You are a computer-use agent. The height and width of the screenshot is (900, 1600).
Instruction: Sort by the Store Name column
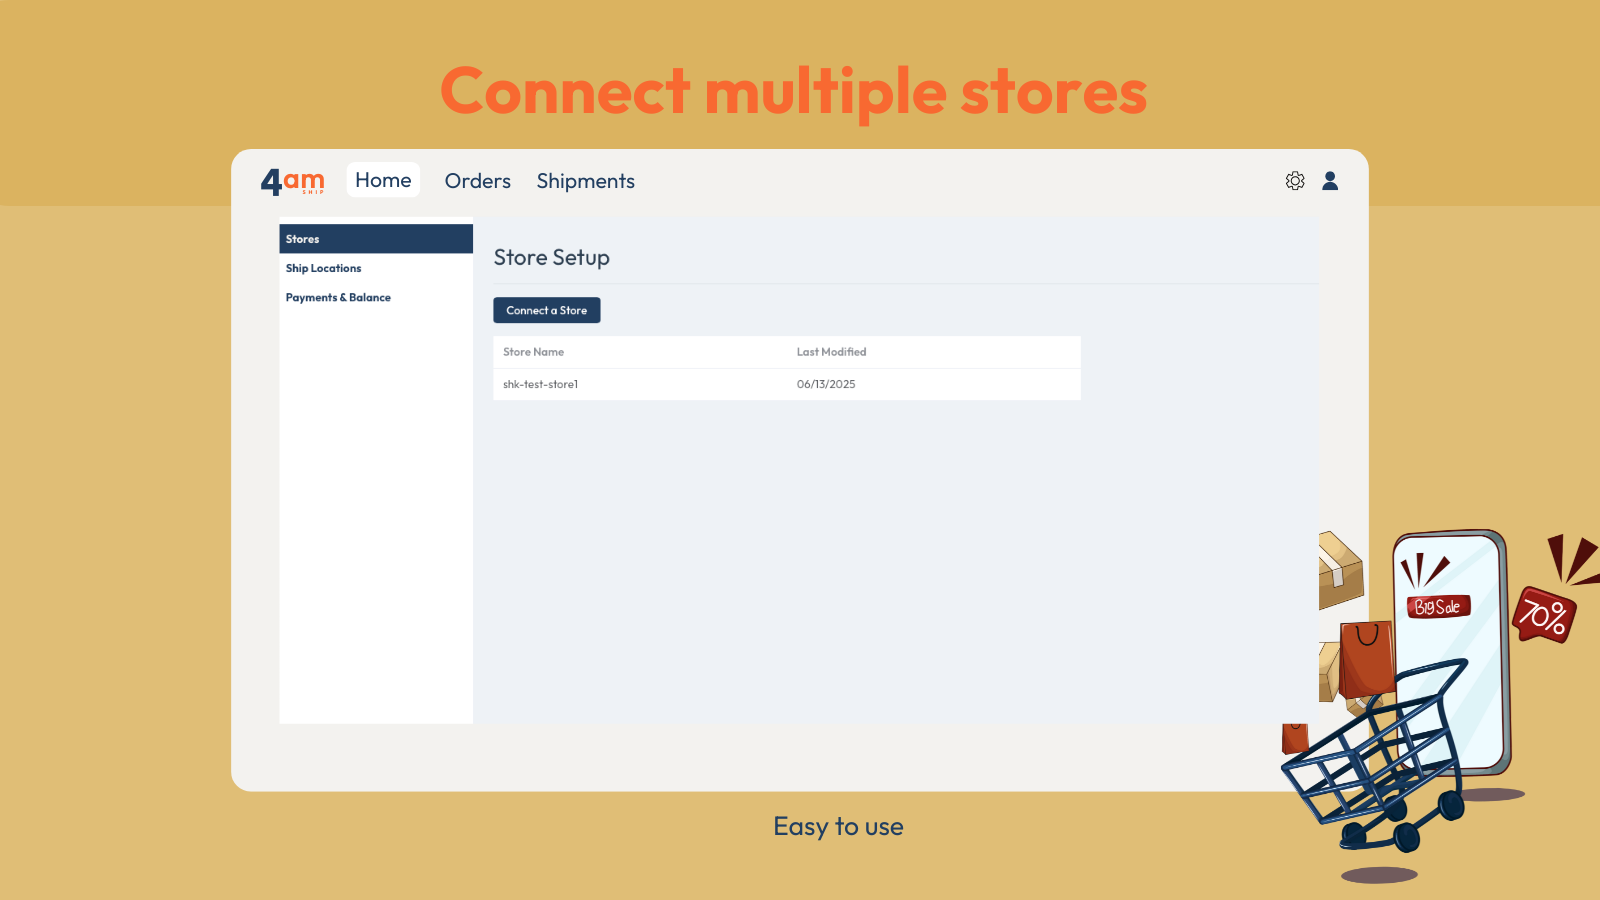tap(532, 351)
